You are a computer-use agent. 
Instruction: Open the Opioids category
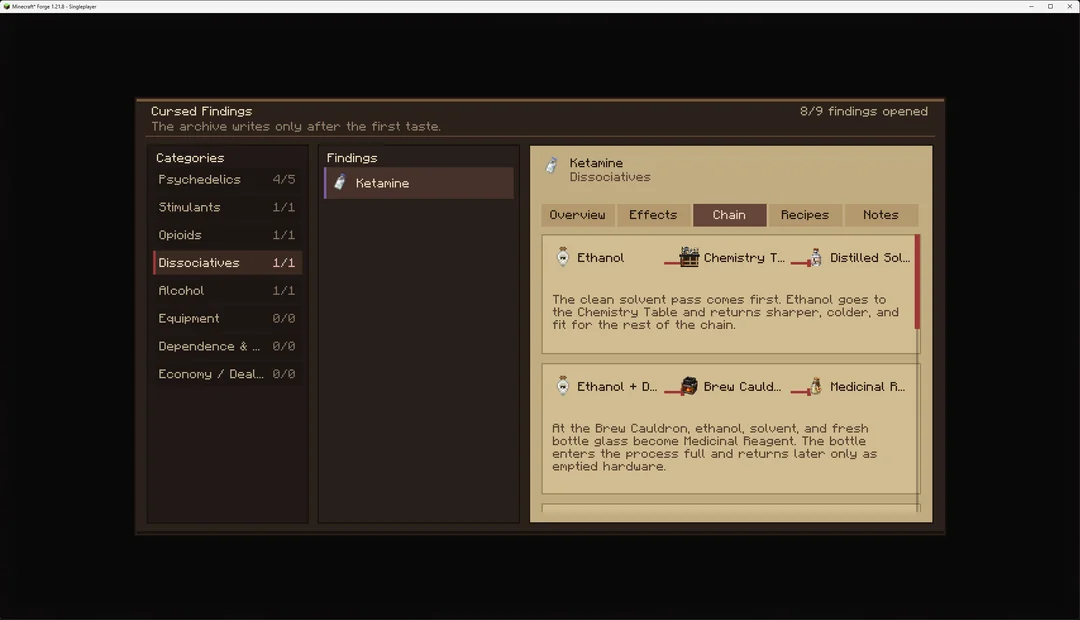227,235
